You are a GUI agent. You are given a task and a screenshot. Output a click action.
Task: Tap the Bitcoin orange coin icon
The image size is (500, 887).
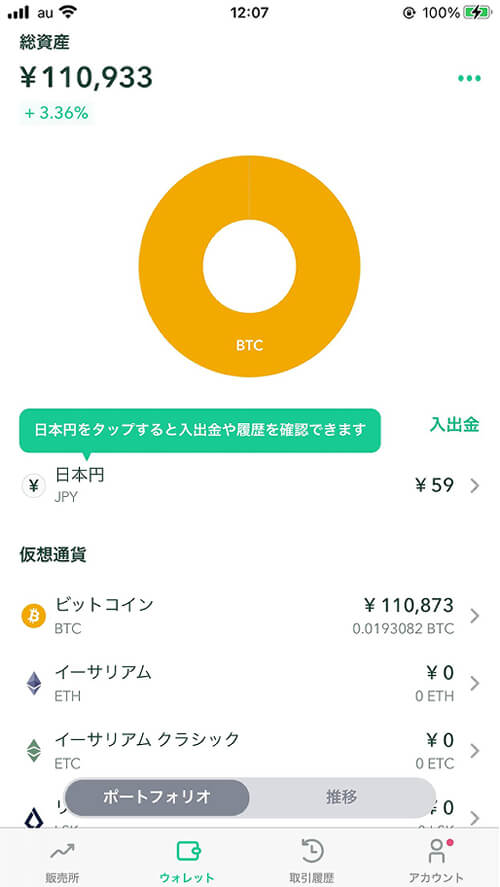pyautogui.click(x=34, y=615)
